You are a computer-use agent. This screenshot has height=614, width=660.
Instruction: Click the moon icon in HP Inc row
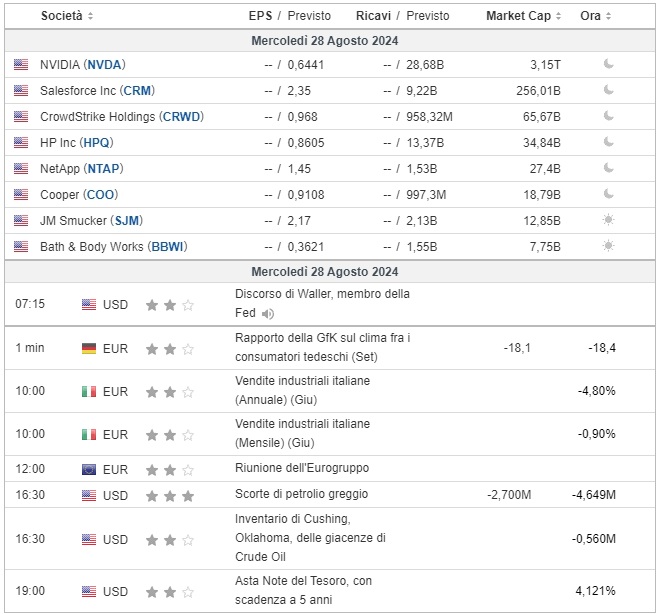point(608,142)
